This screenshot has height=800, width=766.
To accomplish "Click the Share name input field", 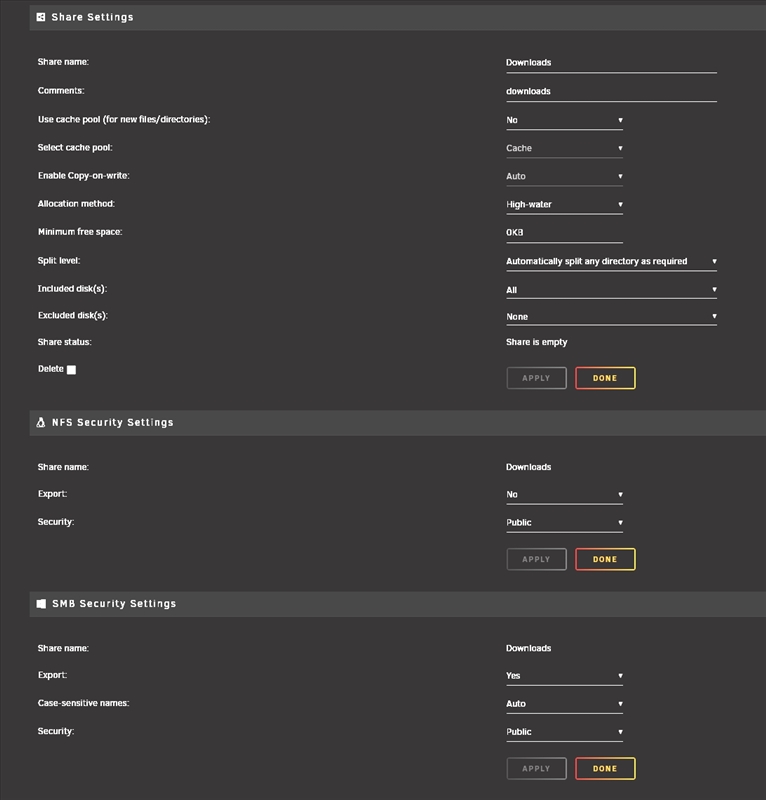I will [x=611, y=62].
